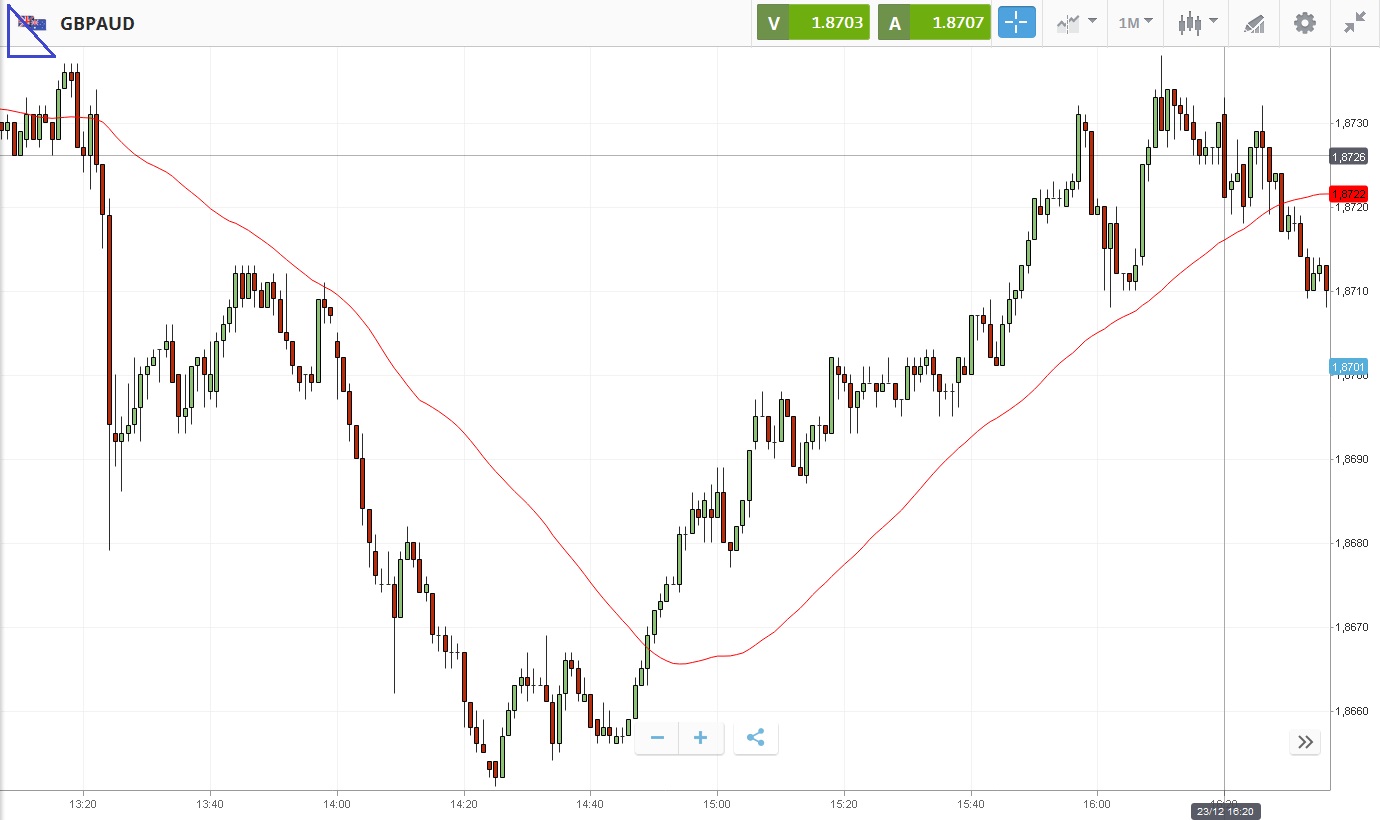Click the A buy button at 1.8707
Viewport: 1380px width, 820px height.
(x=934, y=23)
